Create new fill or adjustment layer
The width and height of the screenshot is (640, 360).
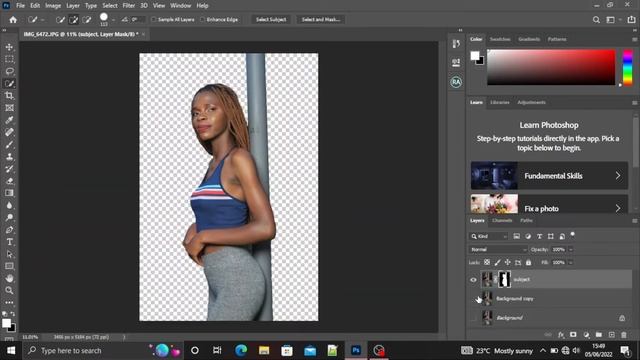(x=586, y=335)
